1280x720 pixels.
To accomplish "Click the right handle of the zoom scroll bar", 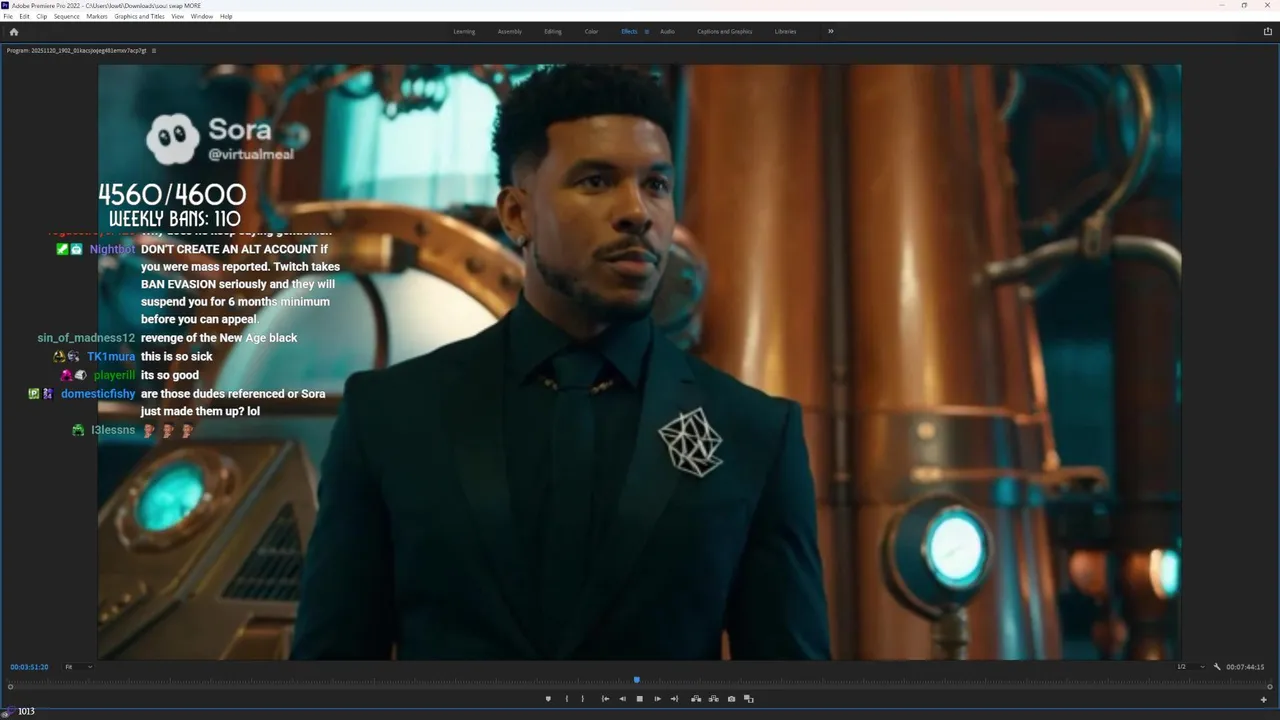I will pyautogui.click(x=1270, y=687).
